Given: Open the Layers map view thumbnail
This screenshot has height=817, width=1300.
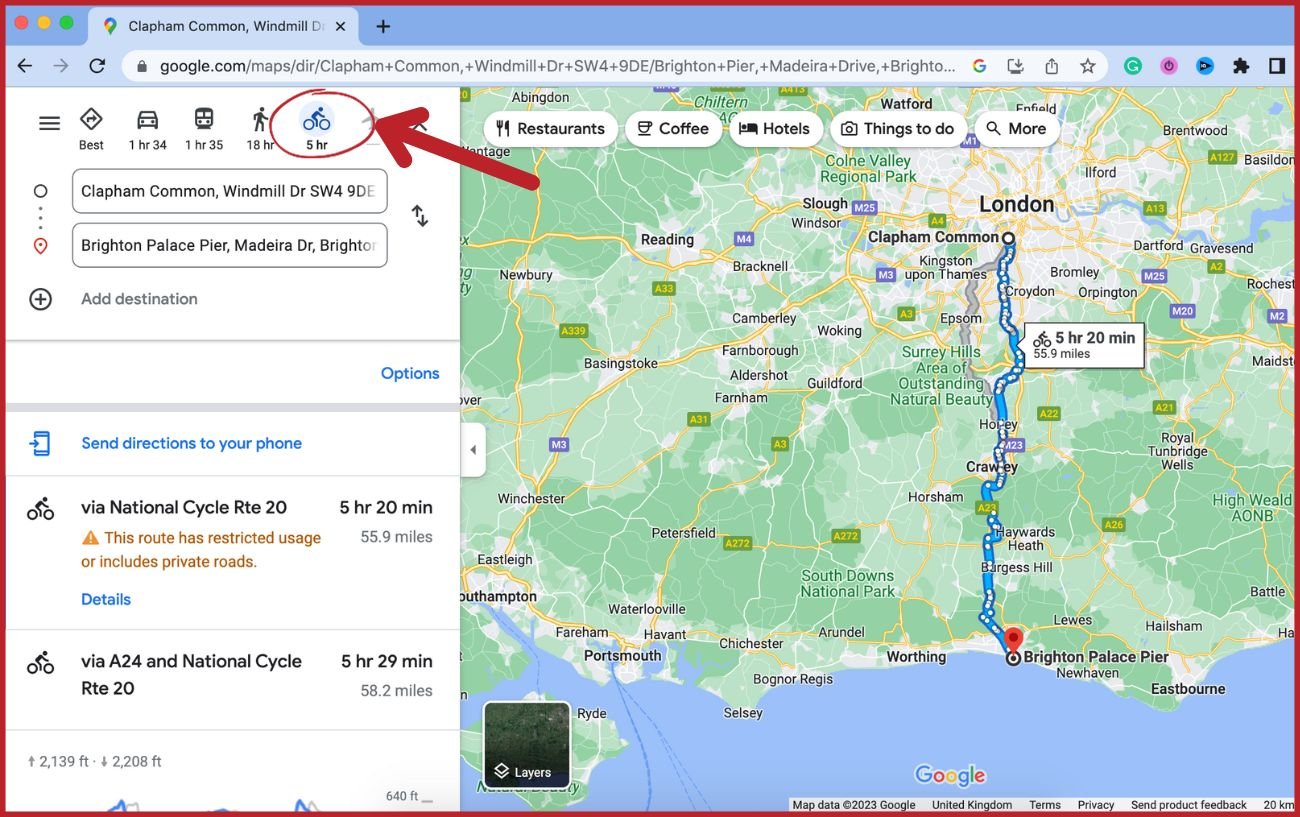Looking at the screenshot, I should click(x=527, y=745).
